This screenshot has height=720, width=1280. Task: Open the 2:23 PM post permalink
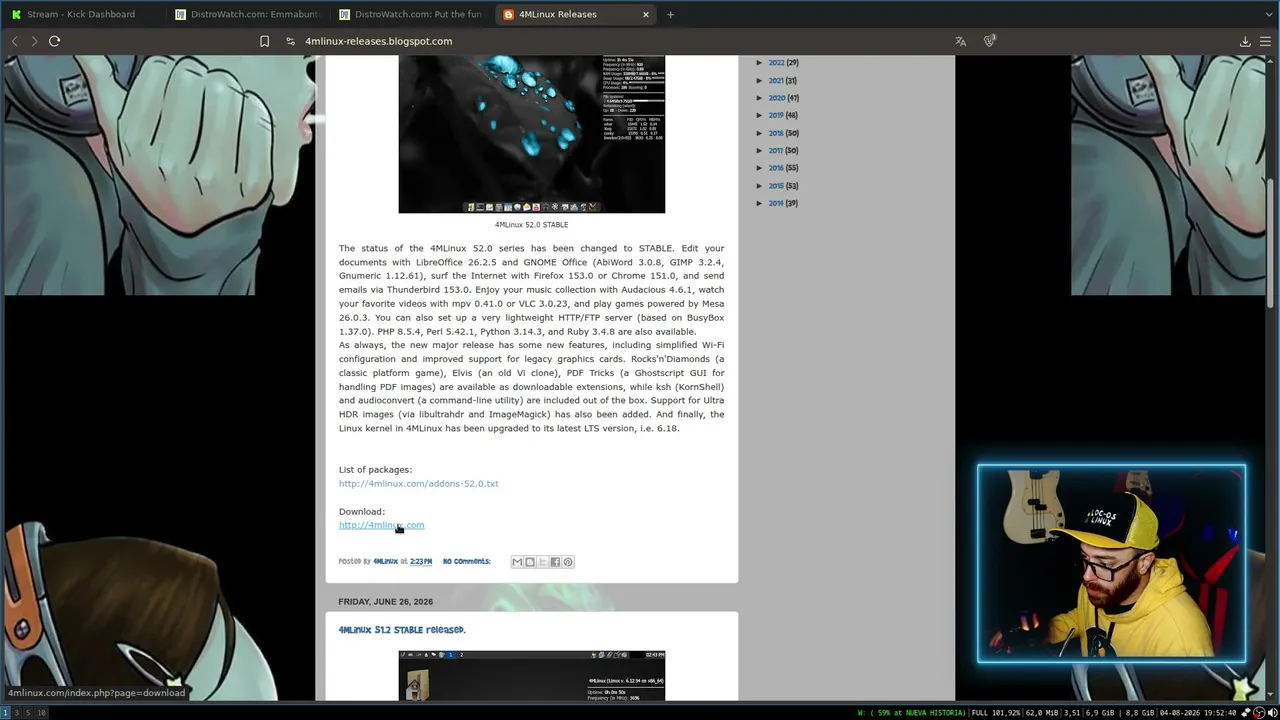[421, 562]
